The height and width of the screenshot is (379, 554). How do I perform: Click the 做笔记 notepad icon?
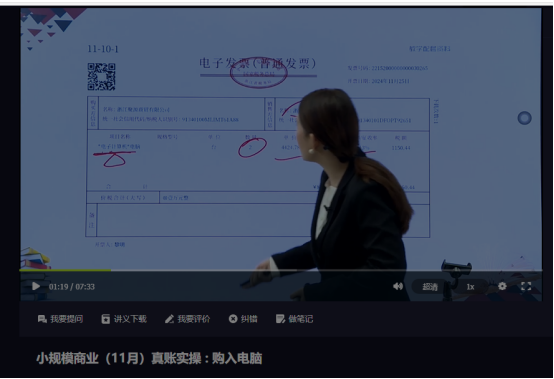point(281,319)
